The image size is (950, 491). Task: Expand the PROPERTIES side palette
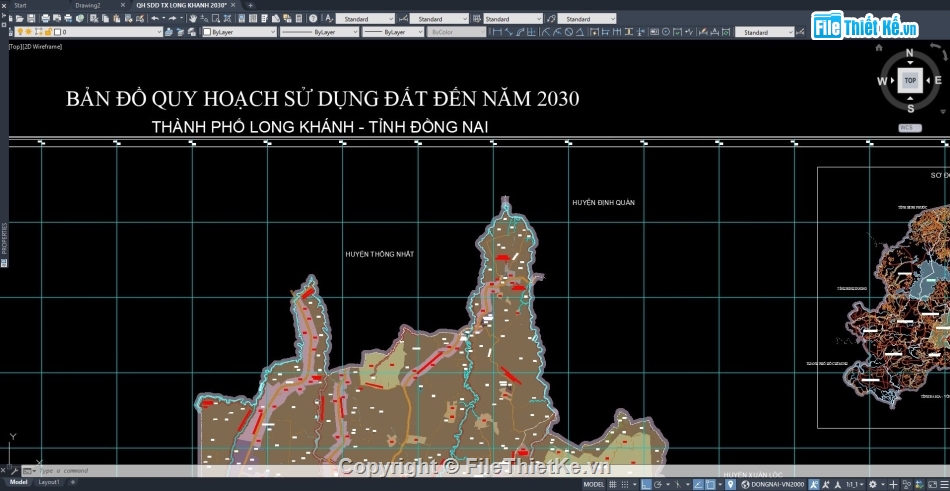[4, 238]
